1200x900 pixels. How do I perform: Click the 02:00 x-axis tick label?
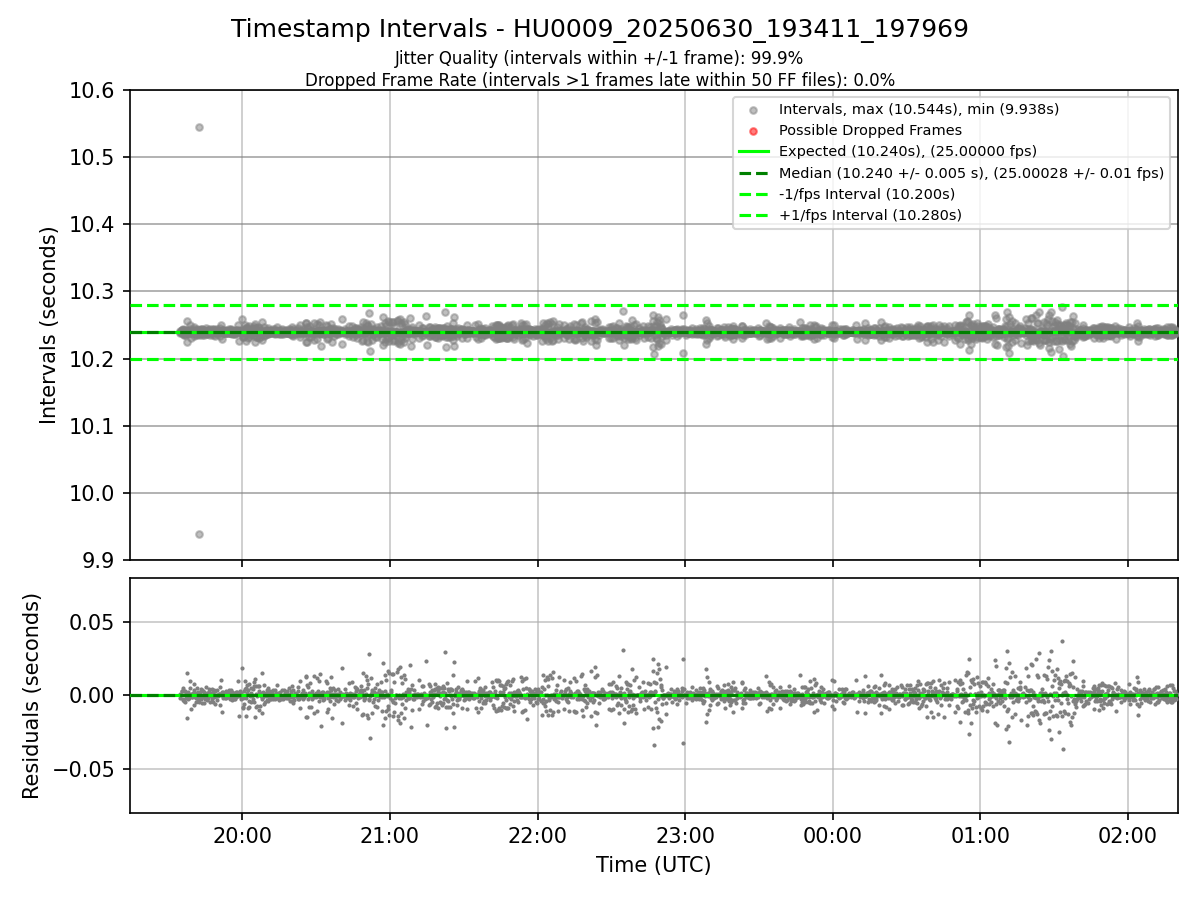tap(1128, 835)
